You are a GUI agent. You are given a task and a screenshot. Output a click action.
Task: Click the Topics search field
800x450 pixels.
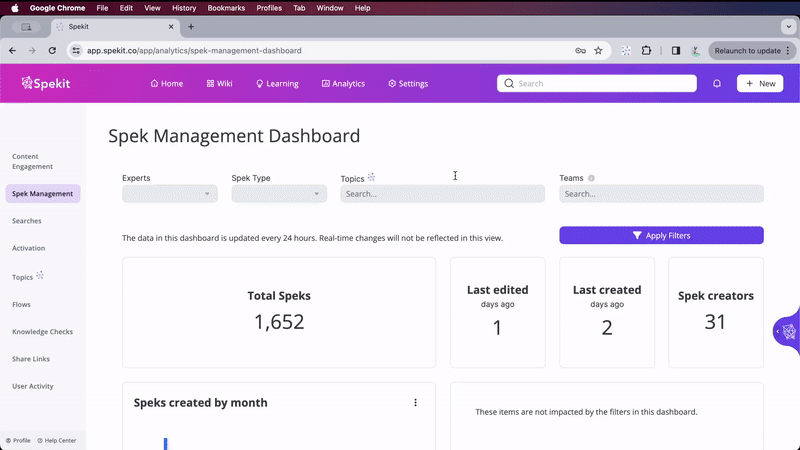click(x=442, y=194)
